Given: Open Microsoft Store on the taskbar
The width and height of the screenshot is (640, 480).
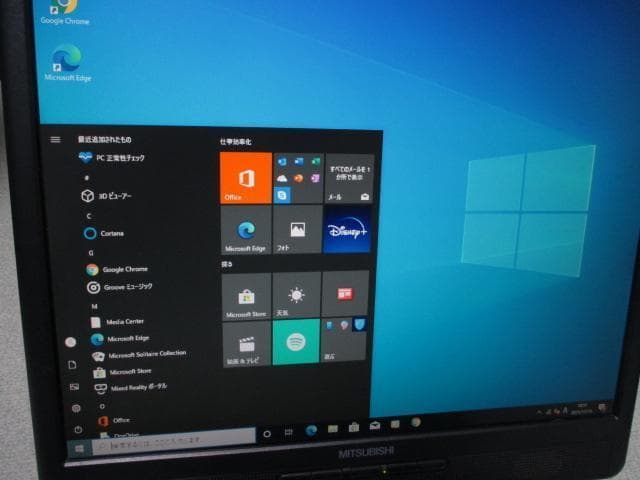Looking at the screenshot, I should (354, 427).
